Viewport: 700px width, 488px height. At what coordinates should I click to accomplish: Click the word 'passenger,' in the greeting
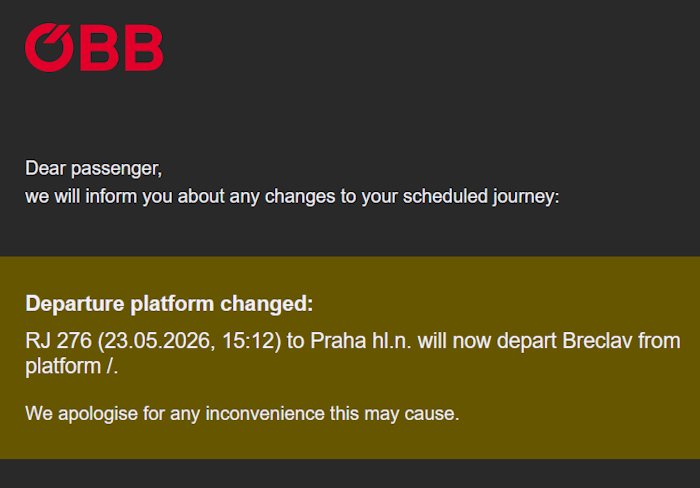click(x=117, y=169)
